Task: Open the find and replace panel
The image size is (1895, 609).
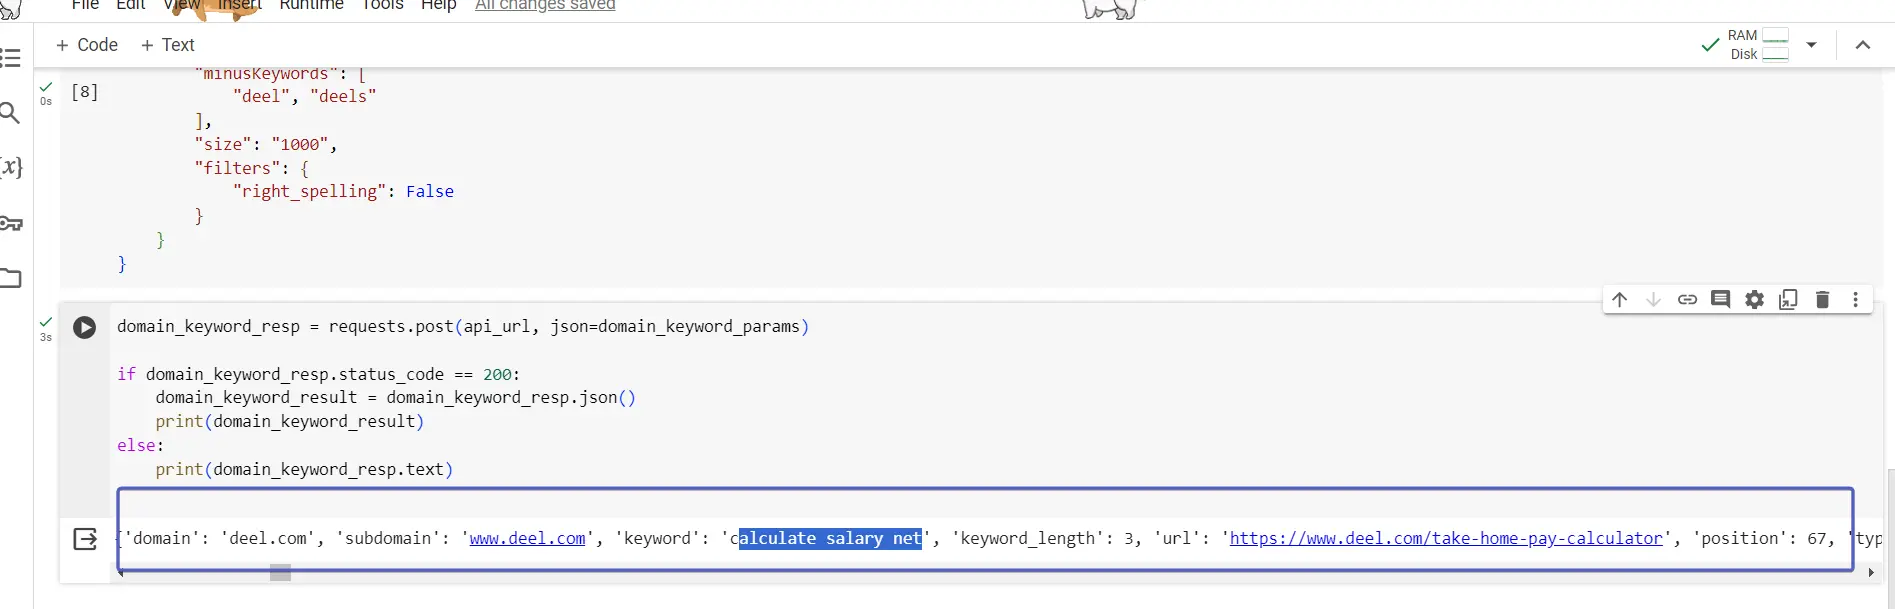Action: point(10,112)
